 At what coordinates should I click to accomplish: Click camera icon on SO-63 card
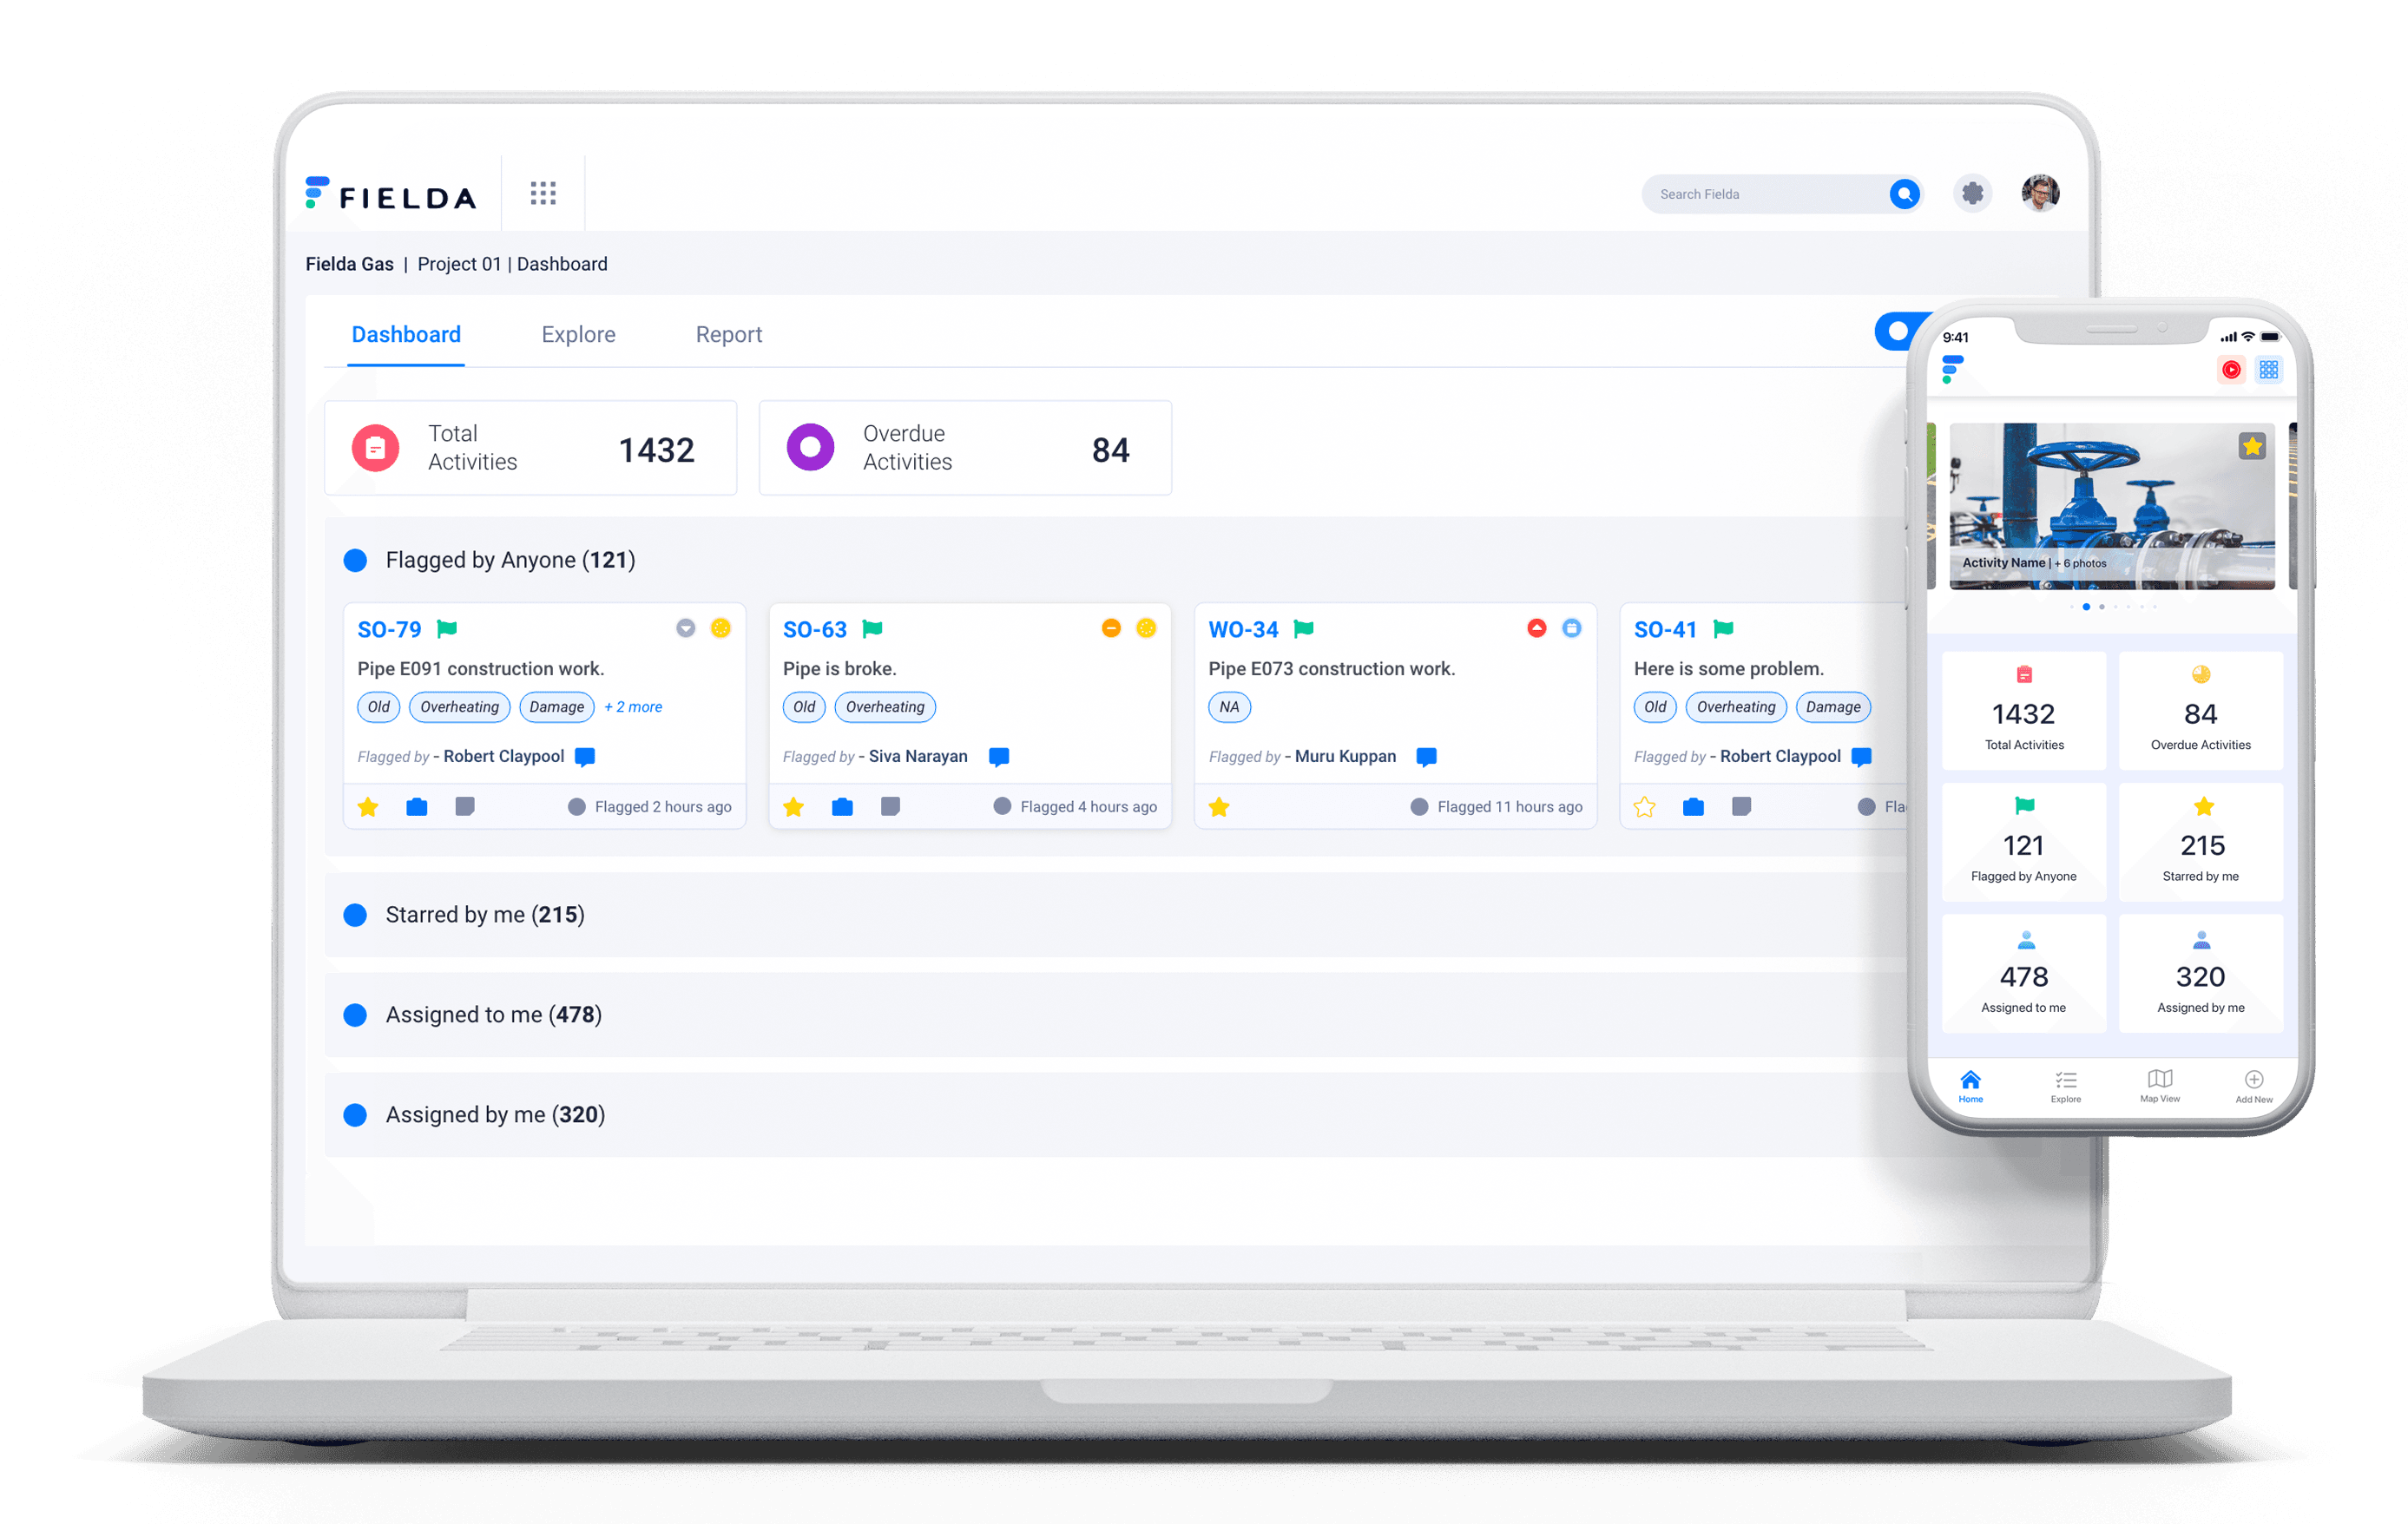point(842,807)
